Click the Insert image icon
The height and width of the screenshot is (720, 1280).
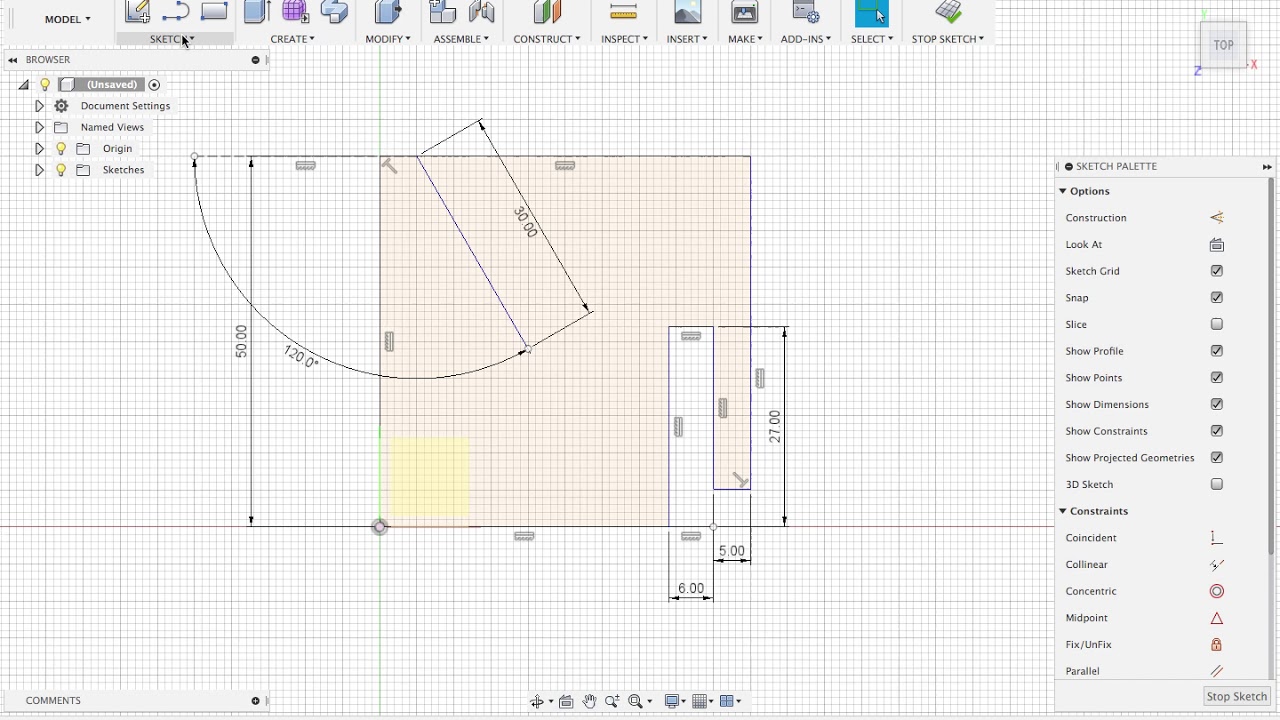[x=687, y=12]
